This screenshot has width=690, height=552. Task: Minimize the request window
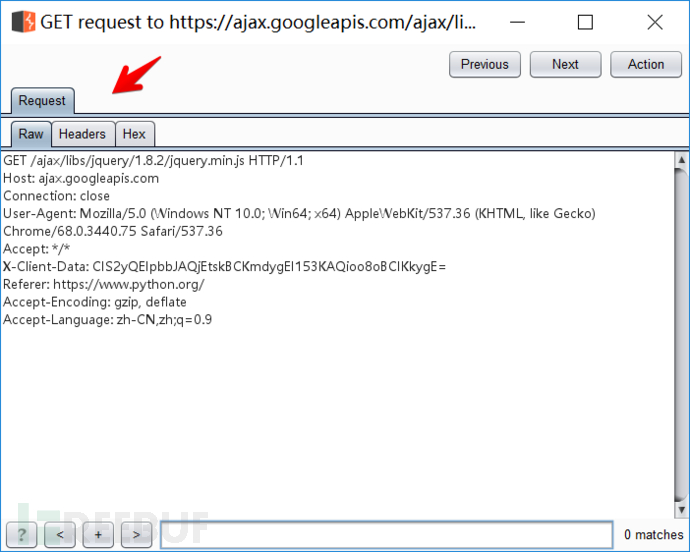pos(518,22)
